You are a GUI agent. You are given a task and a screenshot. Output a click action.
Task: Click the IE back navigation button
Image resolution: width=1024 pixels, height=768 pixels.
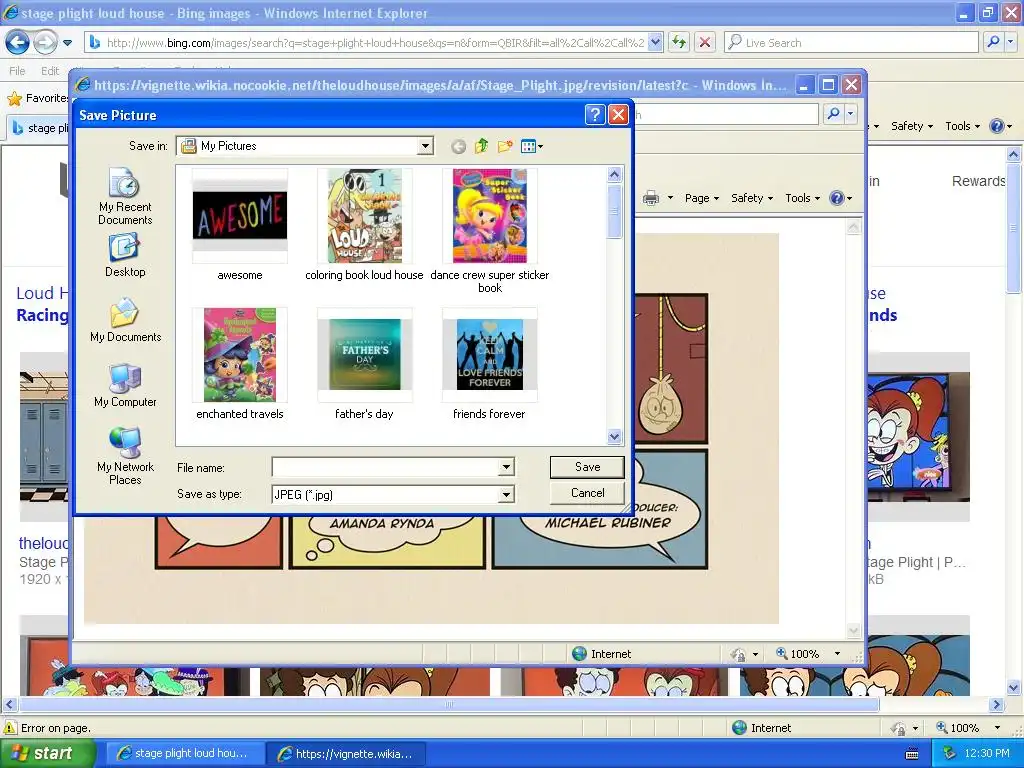pos(18,43)
